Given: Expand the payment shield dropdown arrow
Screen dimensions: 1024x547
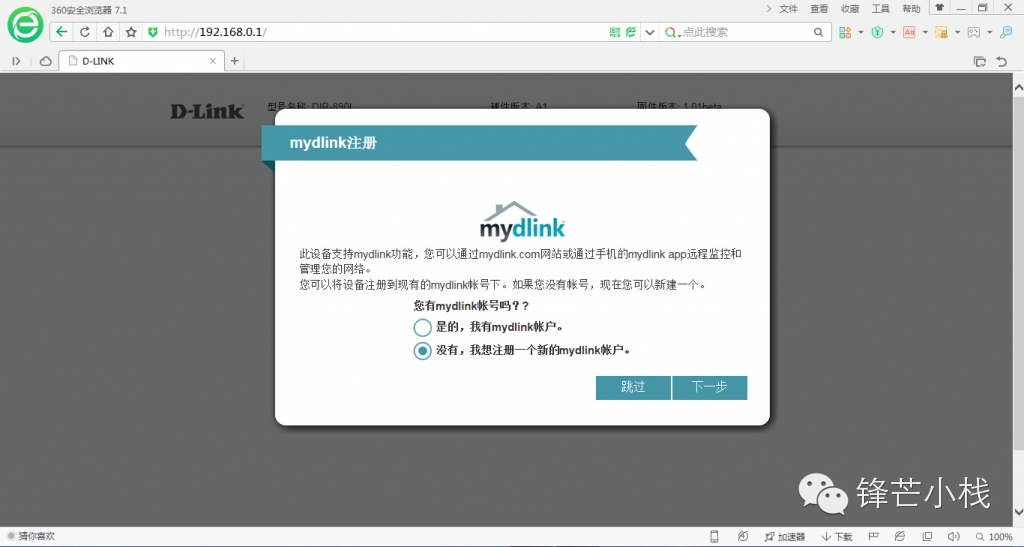Looking at the screenshot, I should coord(893,32).
